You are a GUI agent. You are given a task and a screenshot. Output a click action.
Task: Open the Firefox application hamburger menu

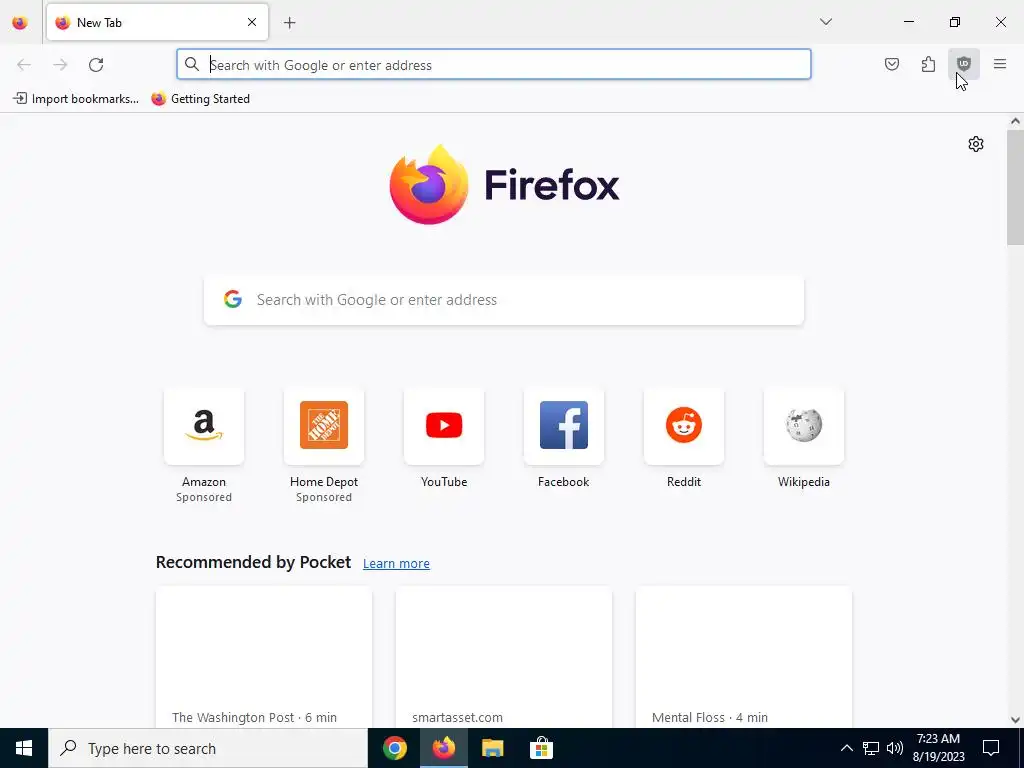[1000, 64]
